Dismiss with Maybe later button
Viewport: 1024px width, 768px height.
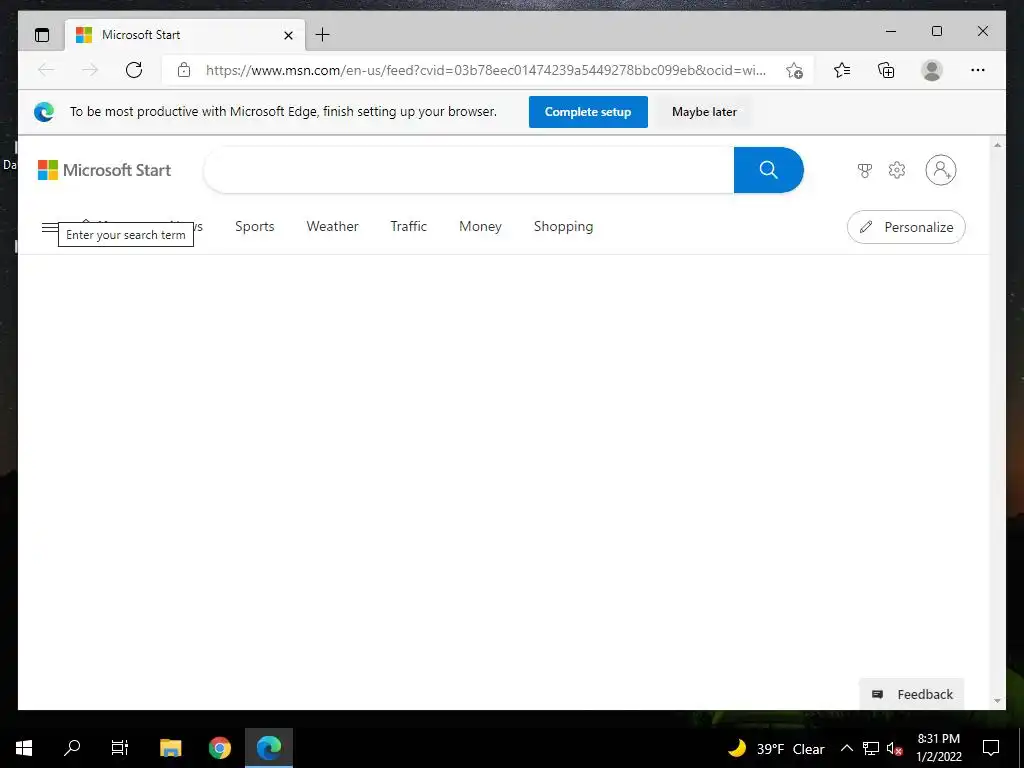(704, 112)
